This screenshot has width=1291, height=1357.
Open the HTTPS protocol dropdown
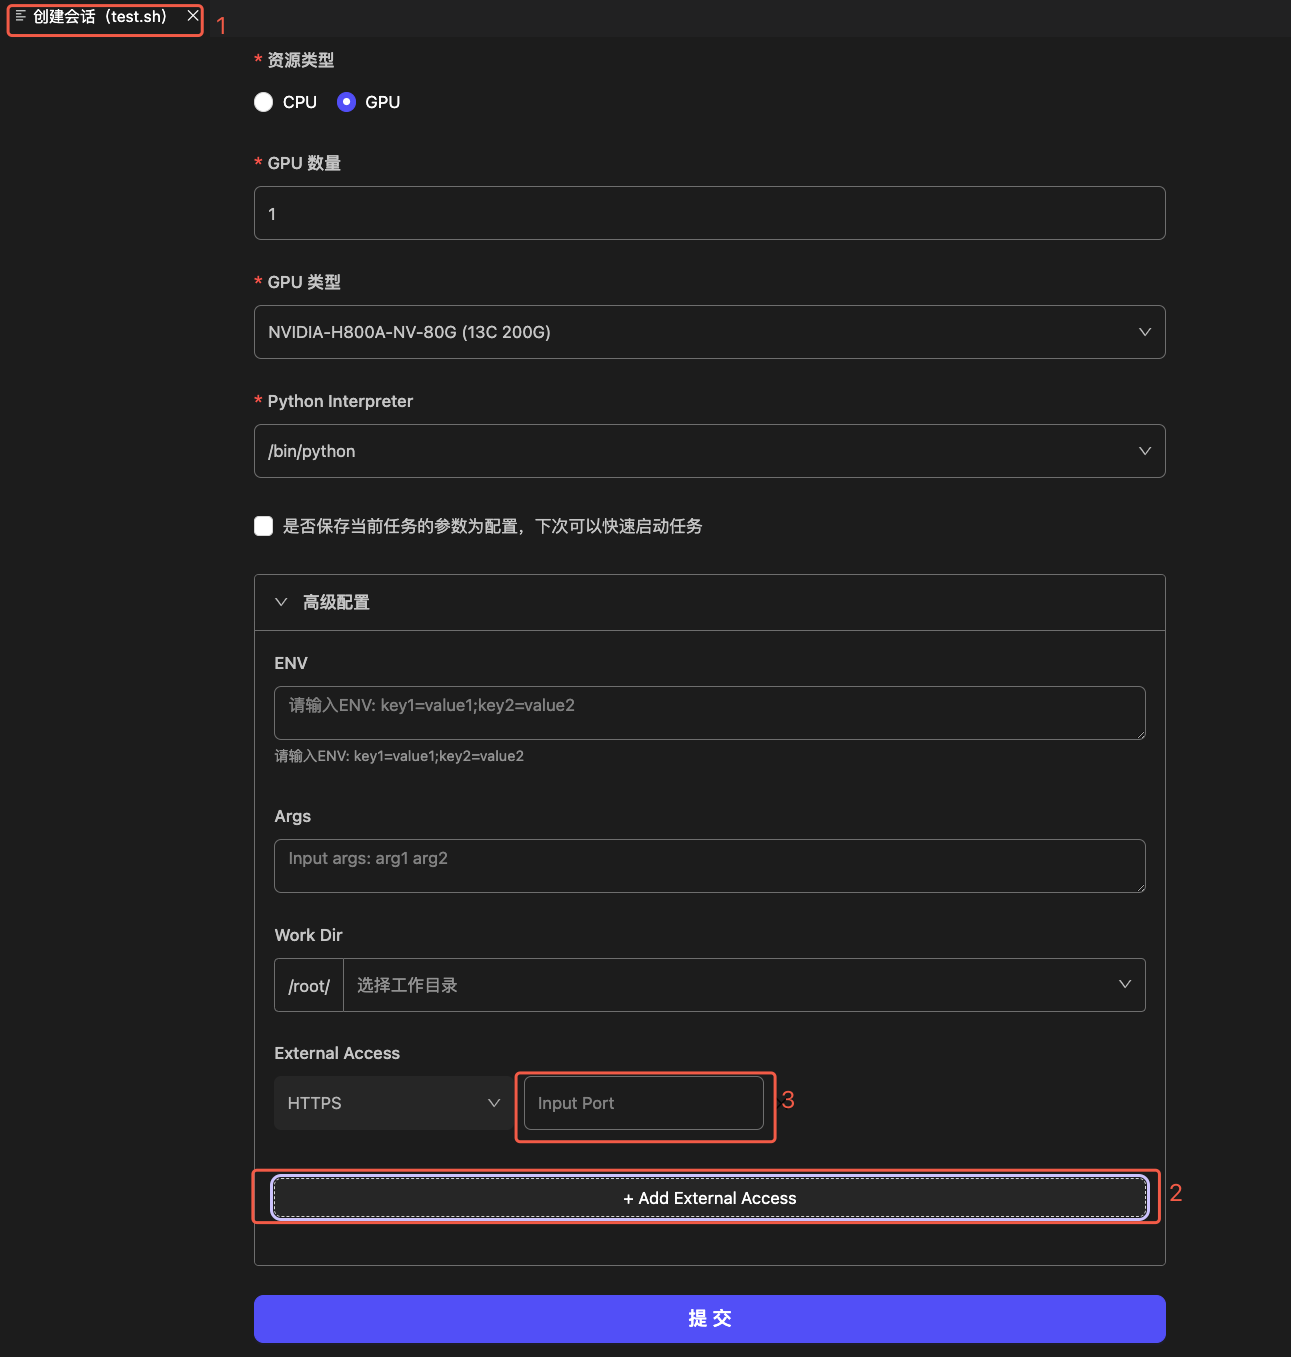[x=393, y=1103]
